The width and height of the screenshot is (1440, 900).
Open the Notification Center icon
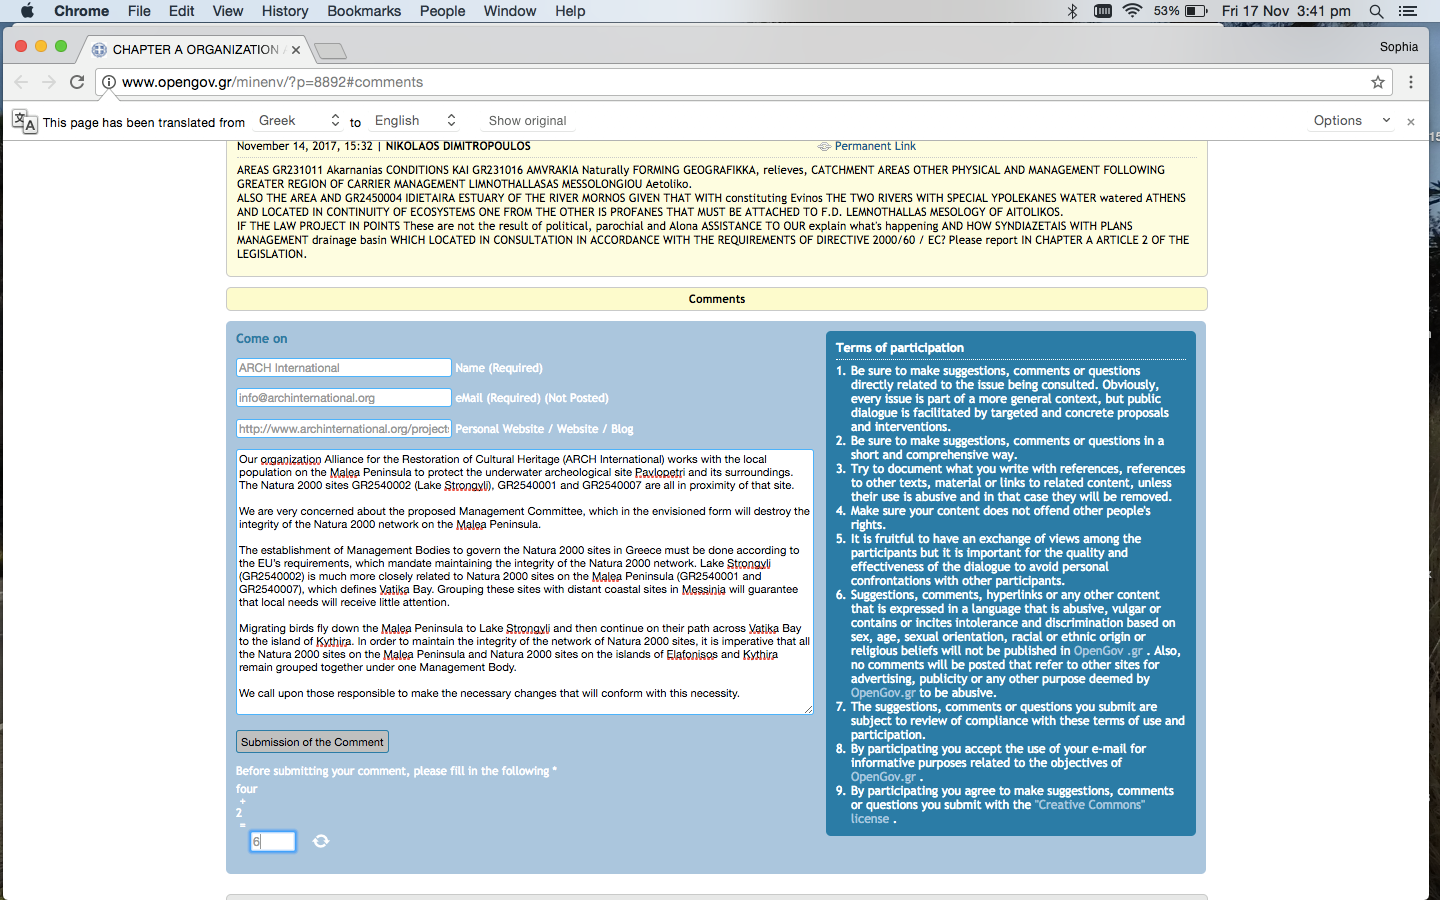pos(1408,11)
